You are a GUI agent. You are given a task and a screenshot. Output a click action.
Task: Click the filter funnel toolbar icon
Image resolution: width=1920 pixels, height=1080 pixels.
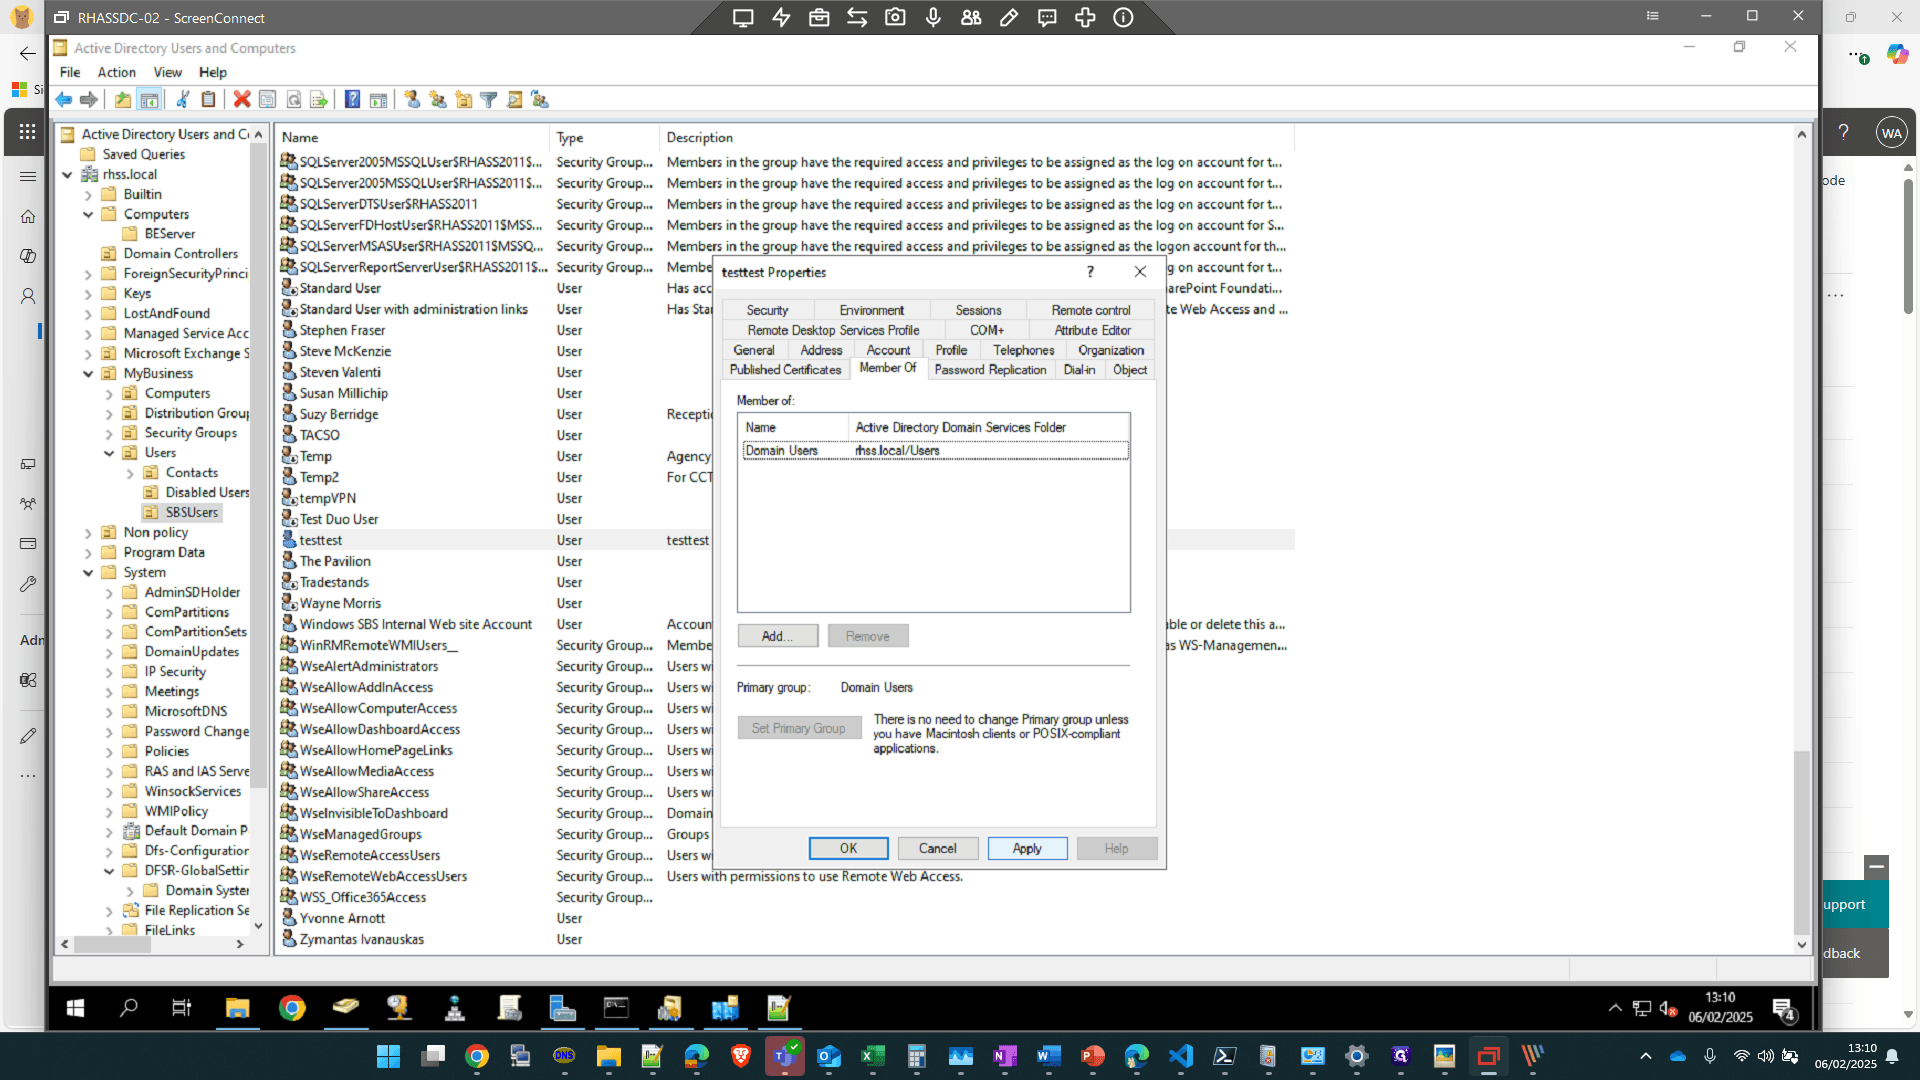tap(489, 99)
